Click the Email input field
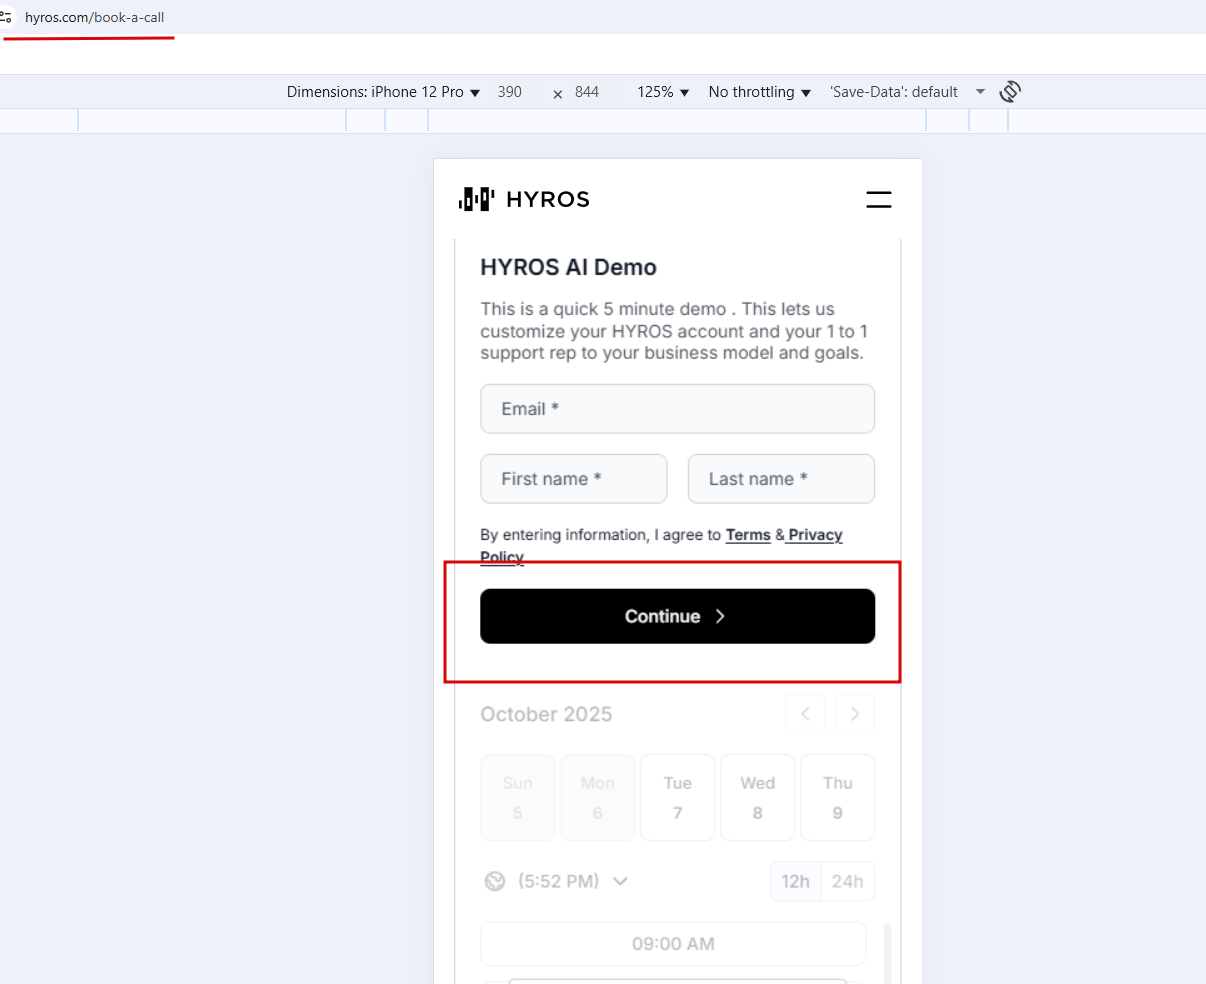This screenshot has height=984, width=1206. 678,409
